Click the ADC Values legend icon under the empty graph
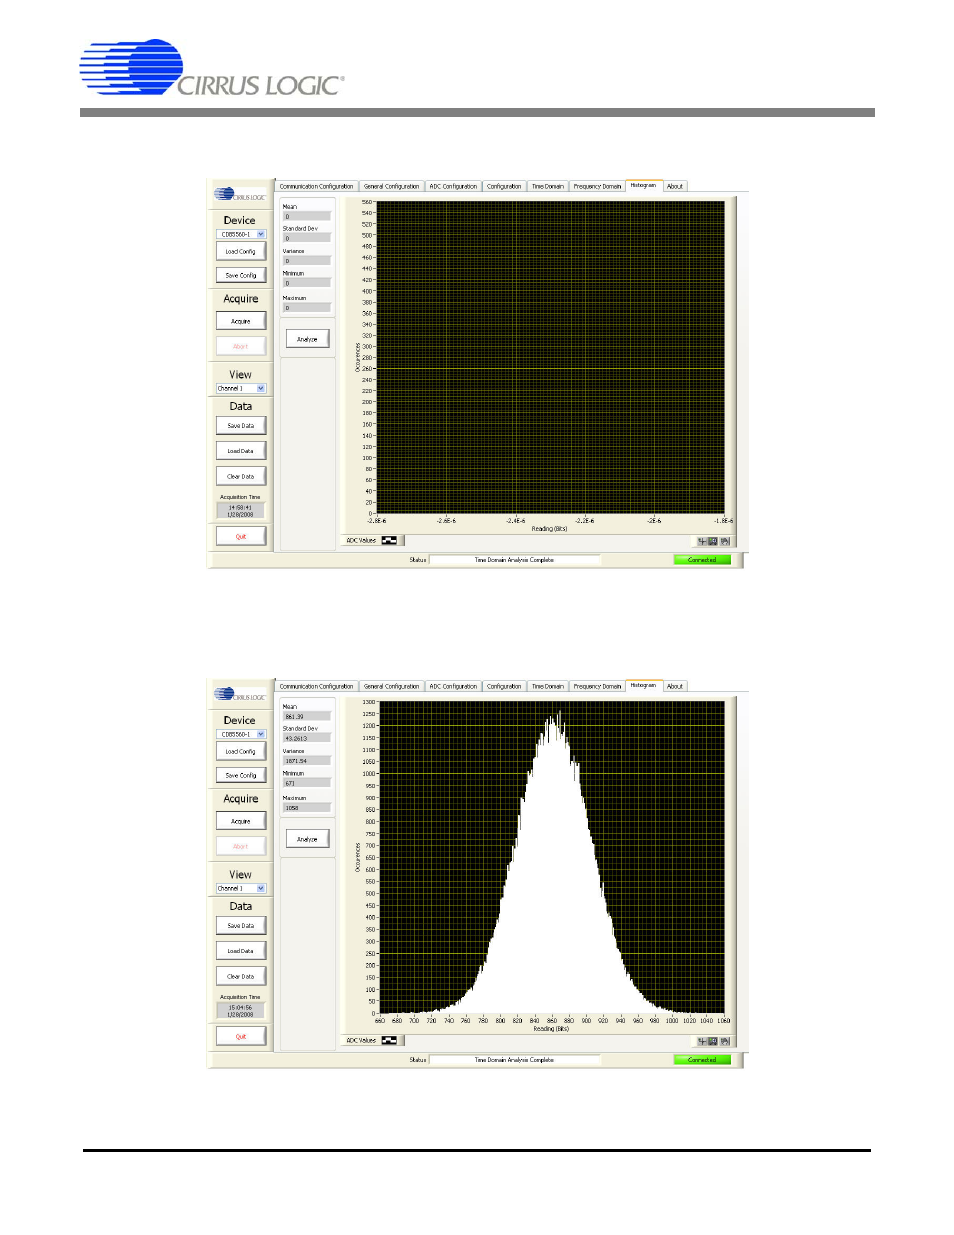954x1235 pixels. pyautogui.click(x=389, y=540)
